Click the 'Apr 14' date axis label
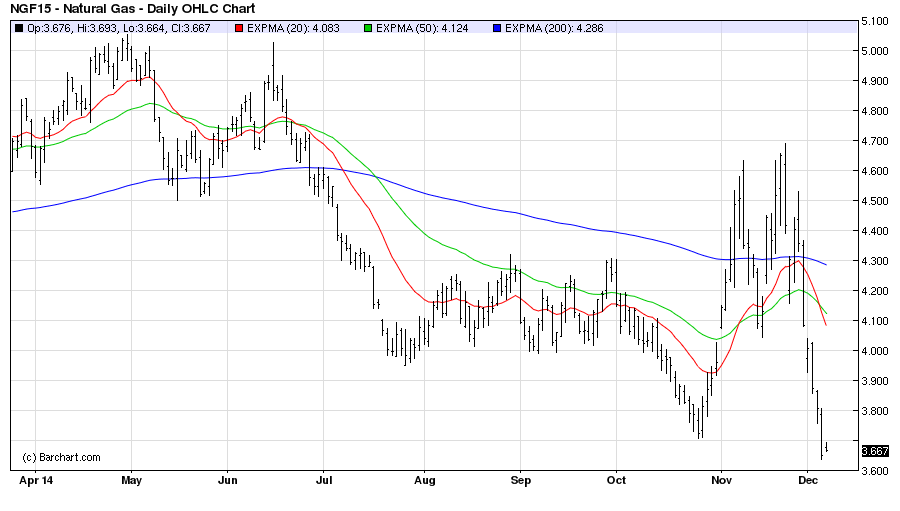Screen dimensions: 900x511 (x=36, y=480)
